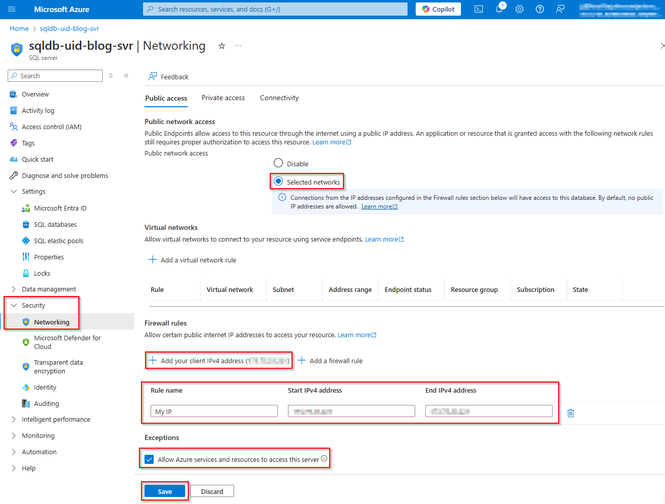Click the Identity icon in the sidebar
This screenshot has width=665, height=504.
click(26, 387)
